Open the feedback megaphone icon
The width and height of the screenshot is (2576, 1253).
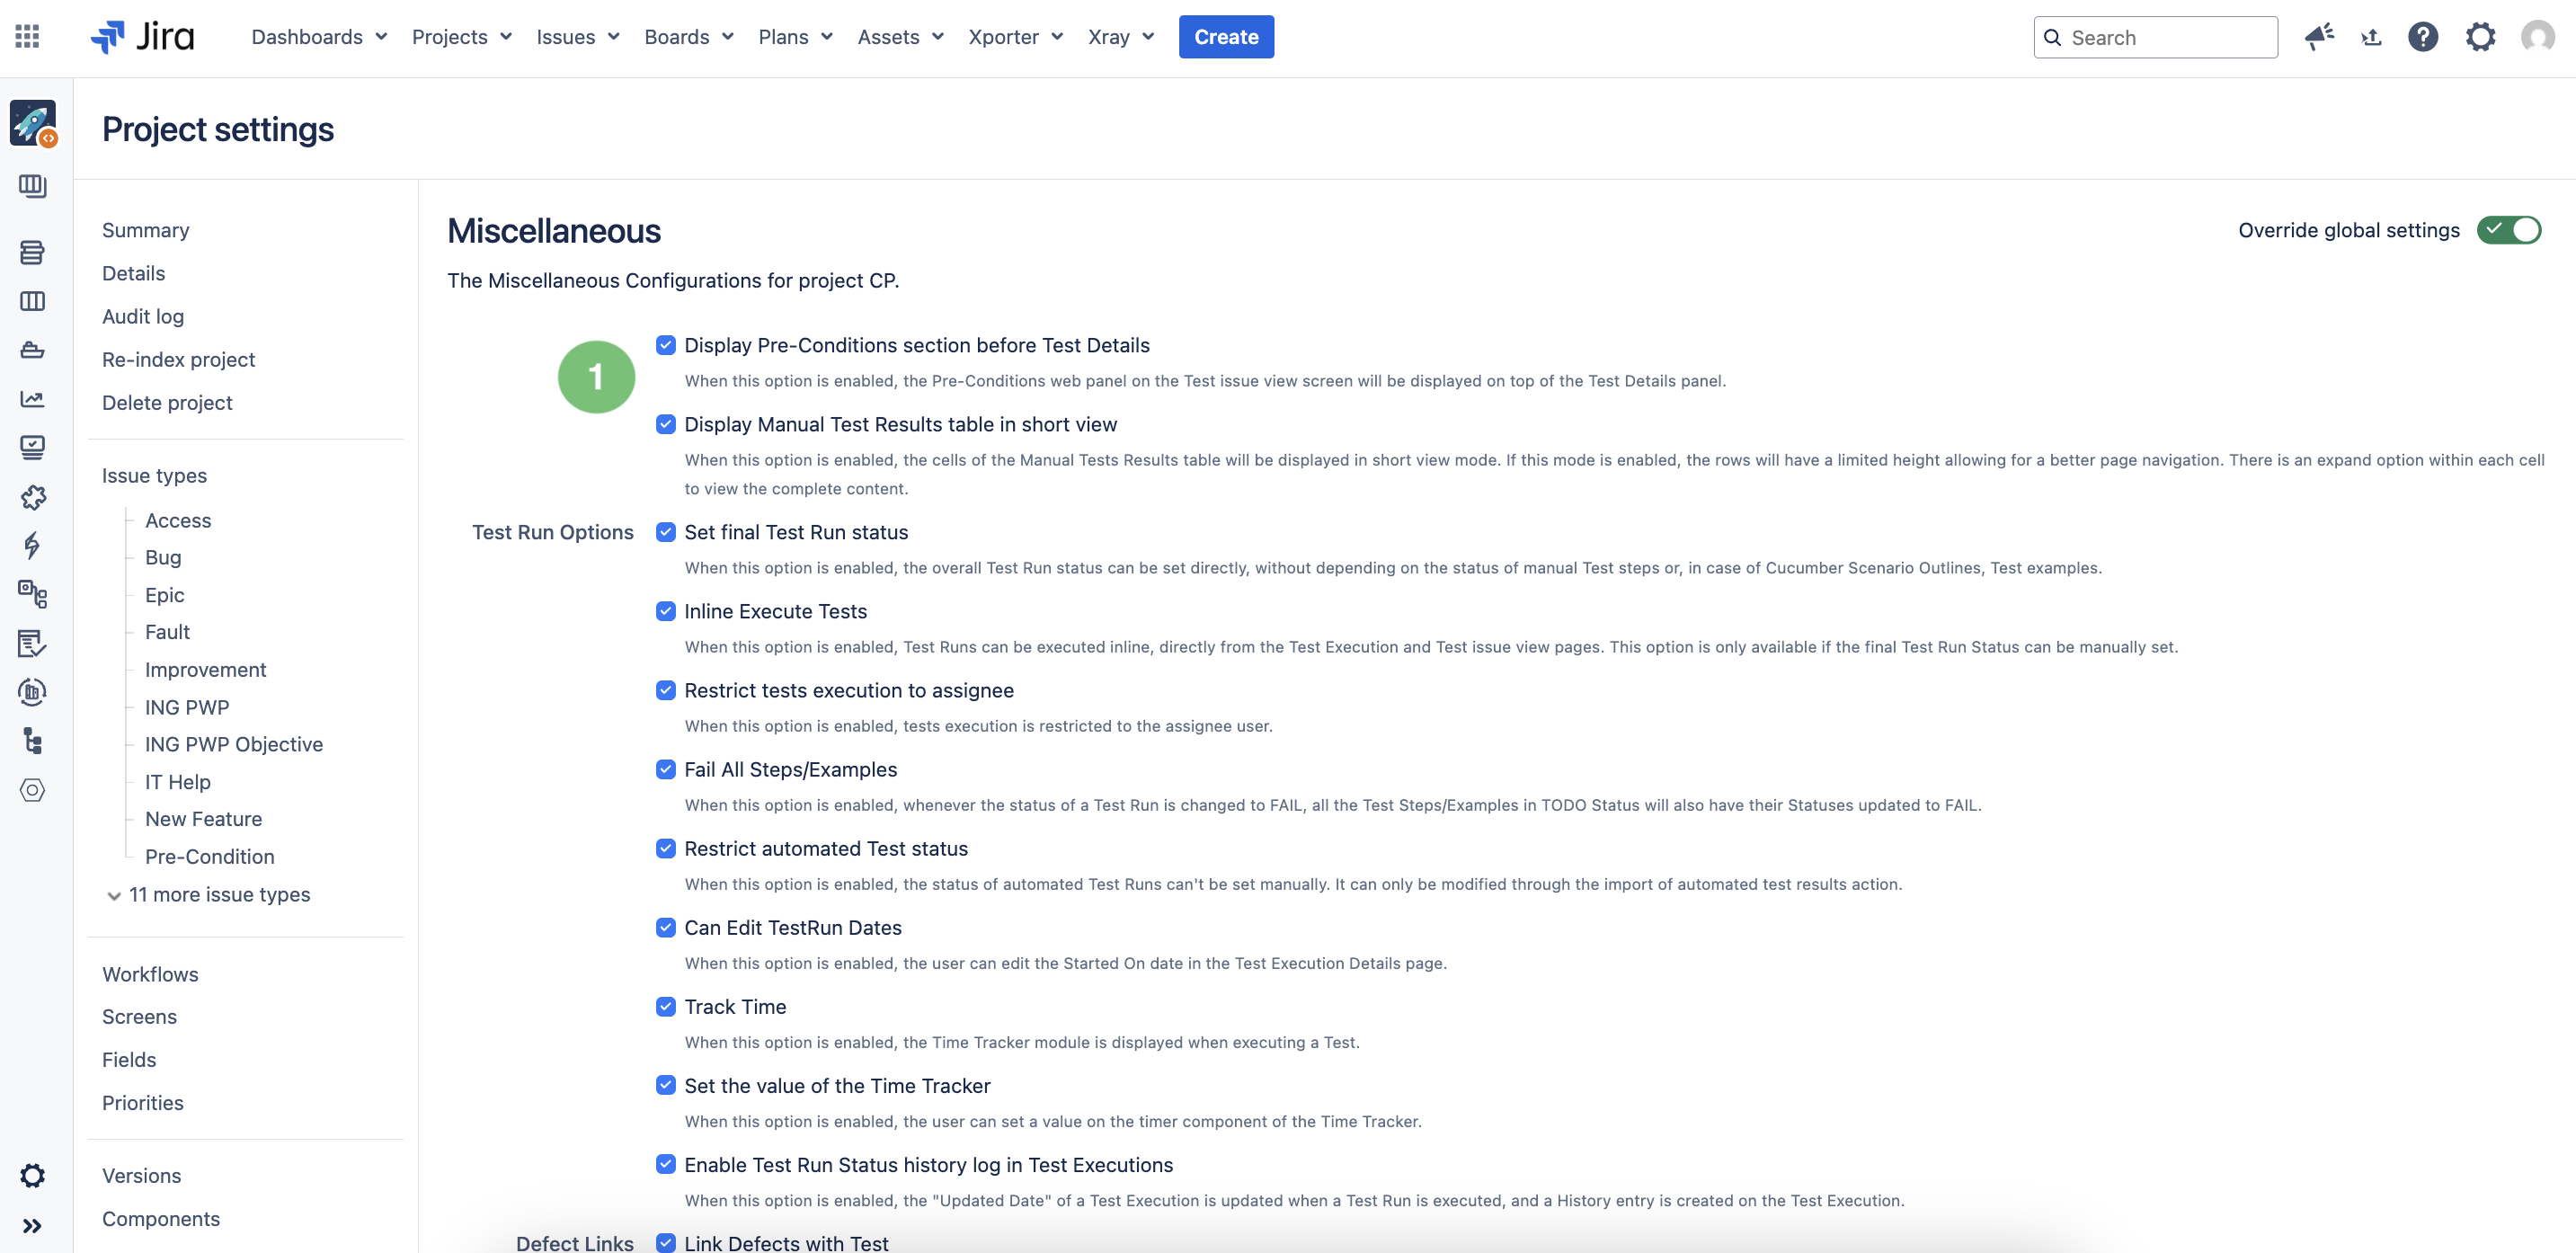[x=2319, y=37]
